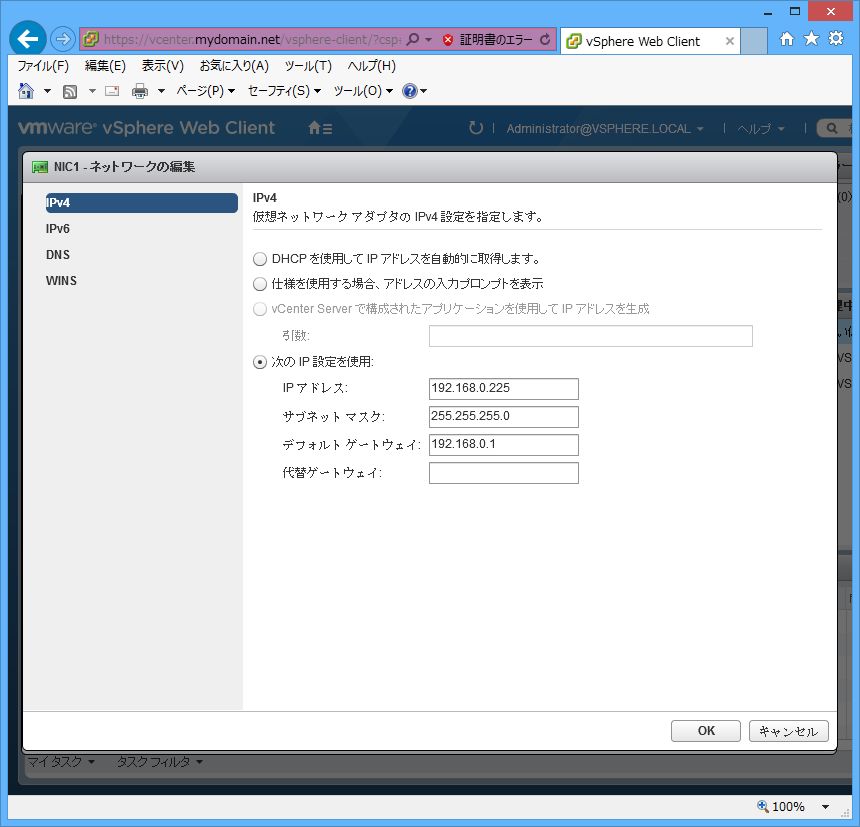Click the zoom magnifier in status bar
The width and height of the screenshot is (860, 827).
pos(762,806)
